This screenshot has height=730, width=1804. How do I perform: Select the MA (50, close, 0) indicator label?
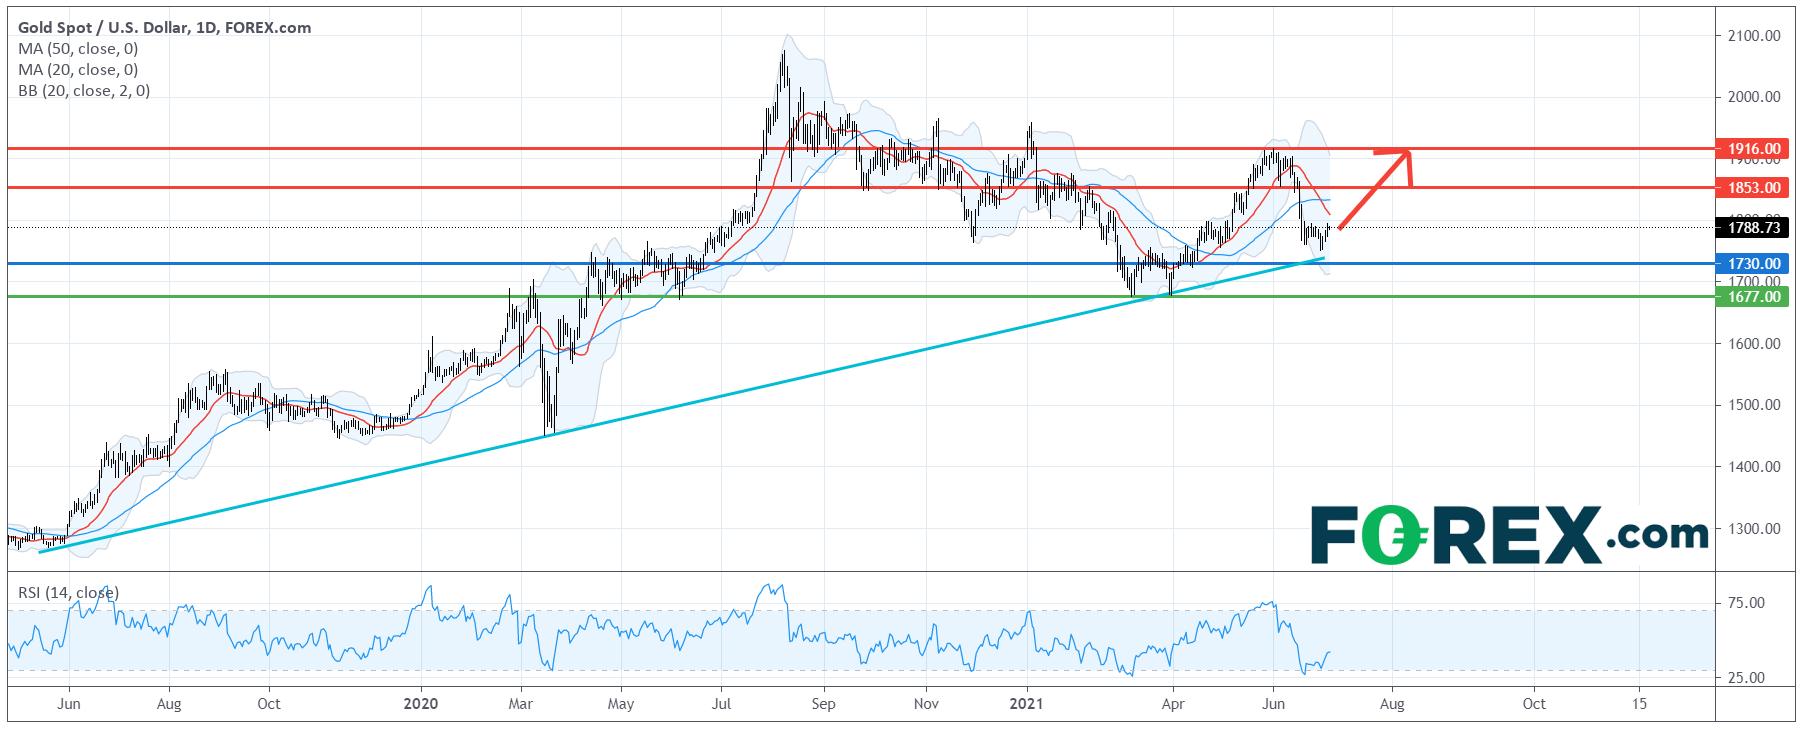(78, 49)
